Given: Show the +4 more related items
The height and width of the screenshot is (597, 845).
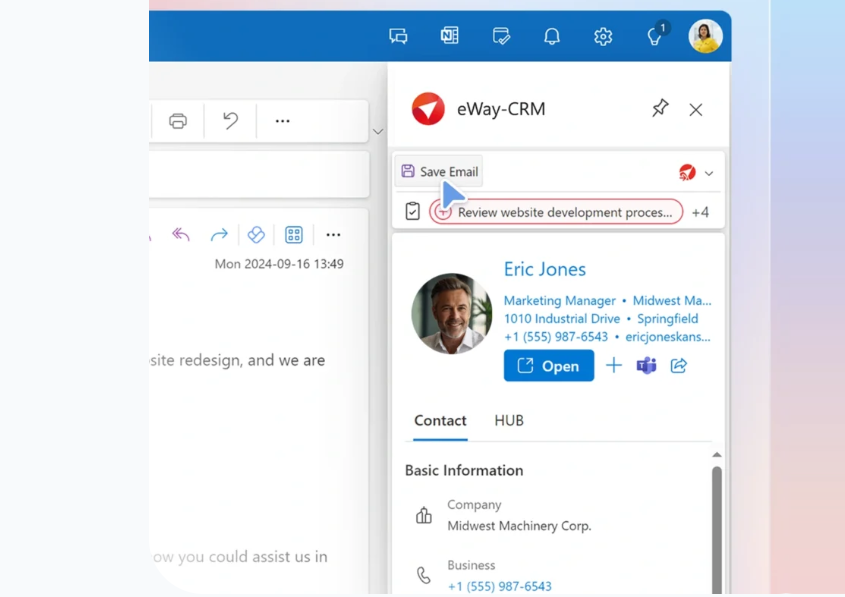Looking at the screenshot, I should 700,212.
